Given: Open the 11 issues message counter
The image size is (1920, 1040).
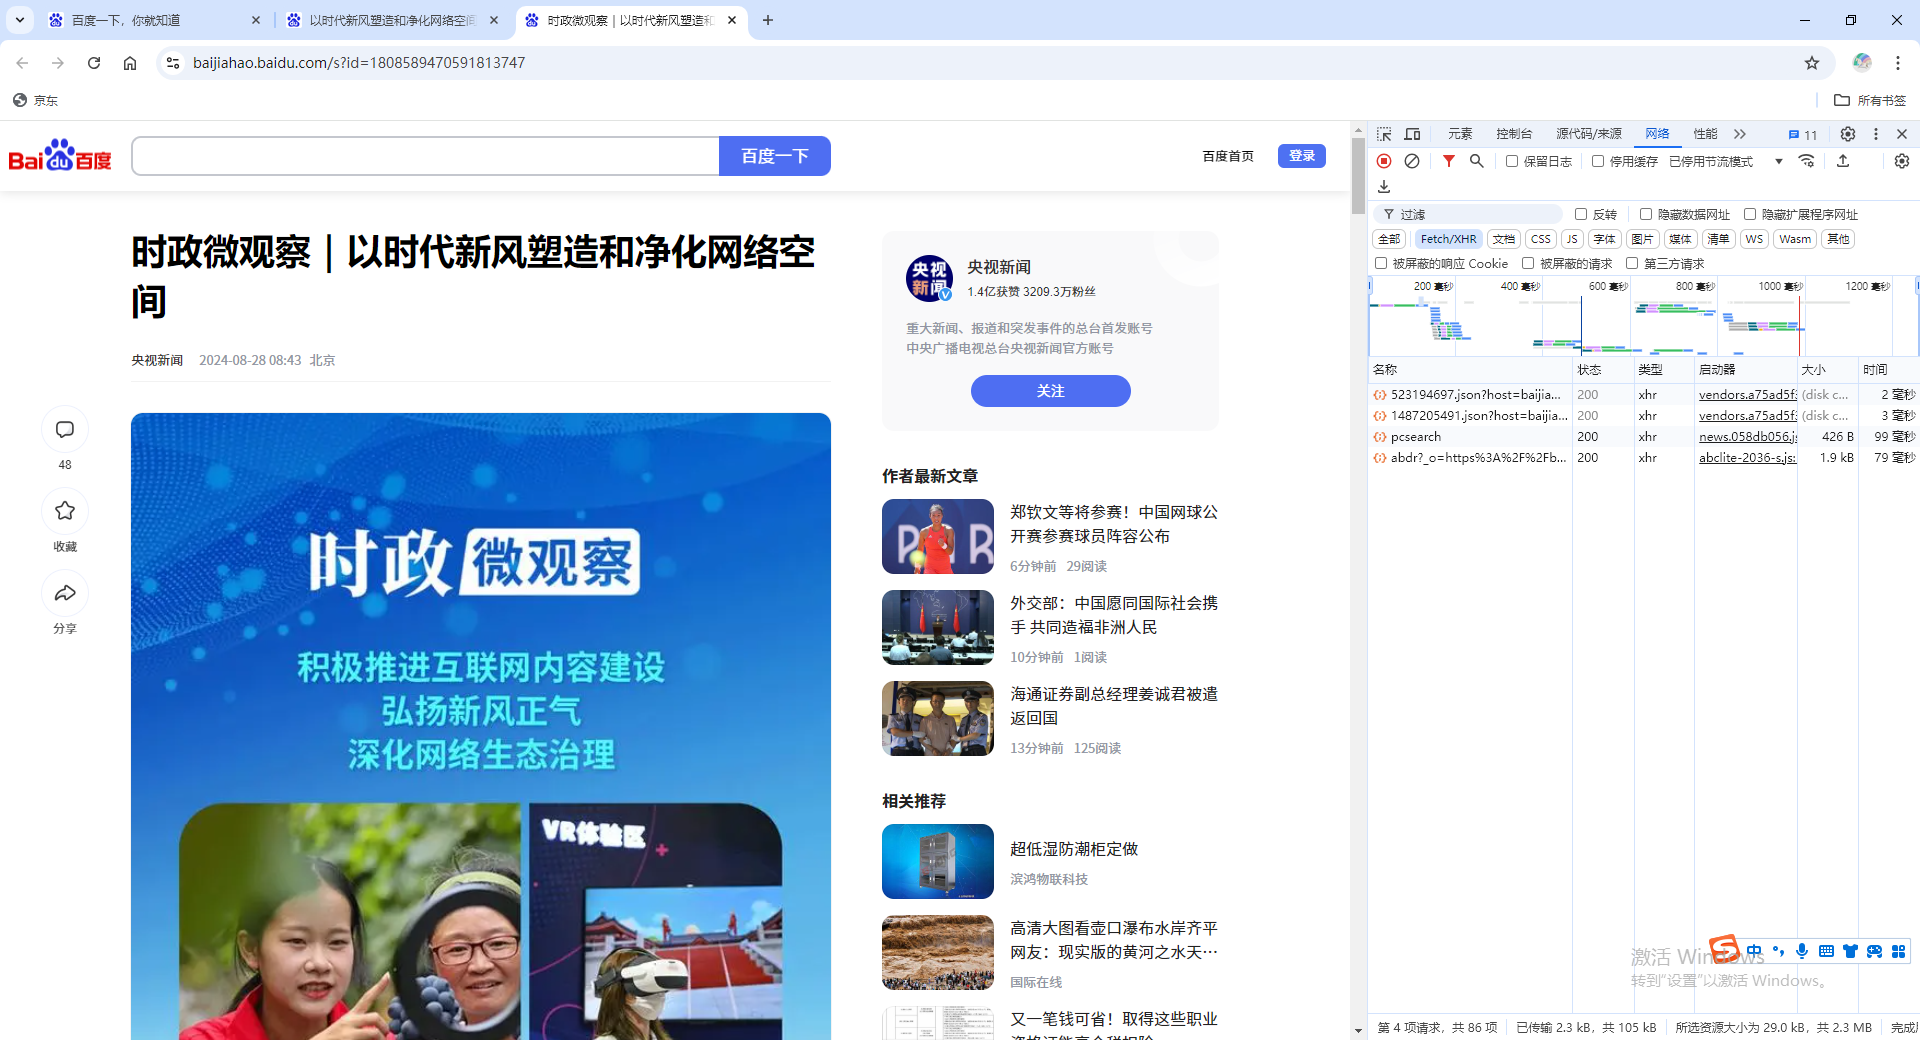Looking at the screenshot, I should [x=1803, y=135].
